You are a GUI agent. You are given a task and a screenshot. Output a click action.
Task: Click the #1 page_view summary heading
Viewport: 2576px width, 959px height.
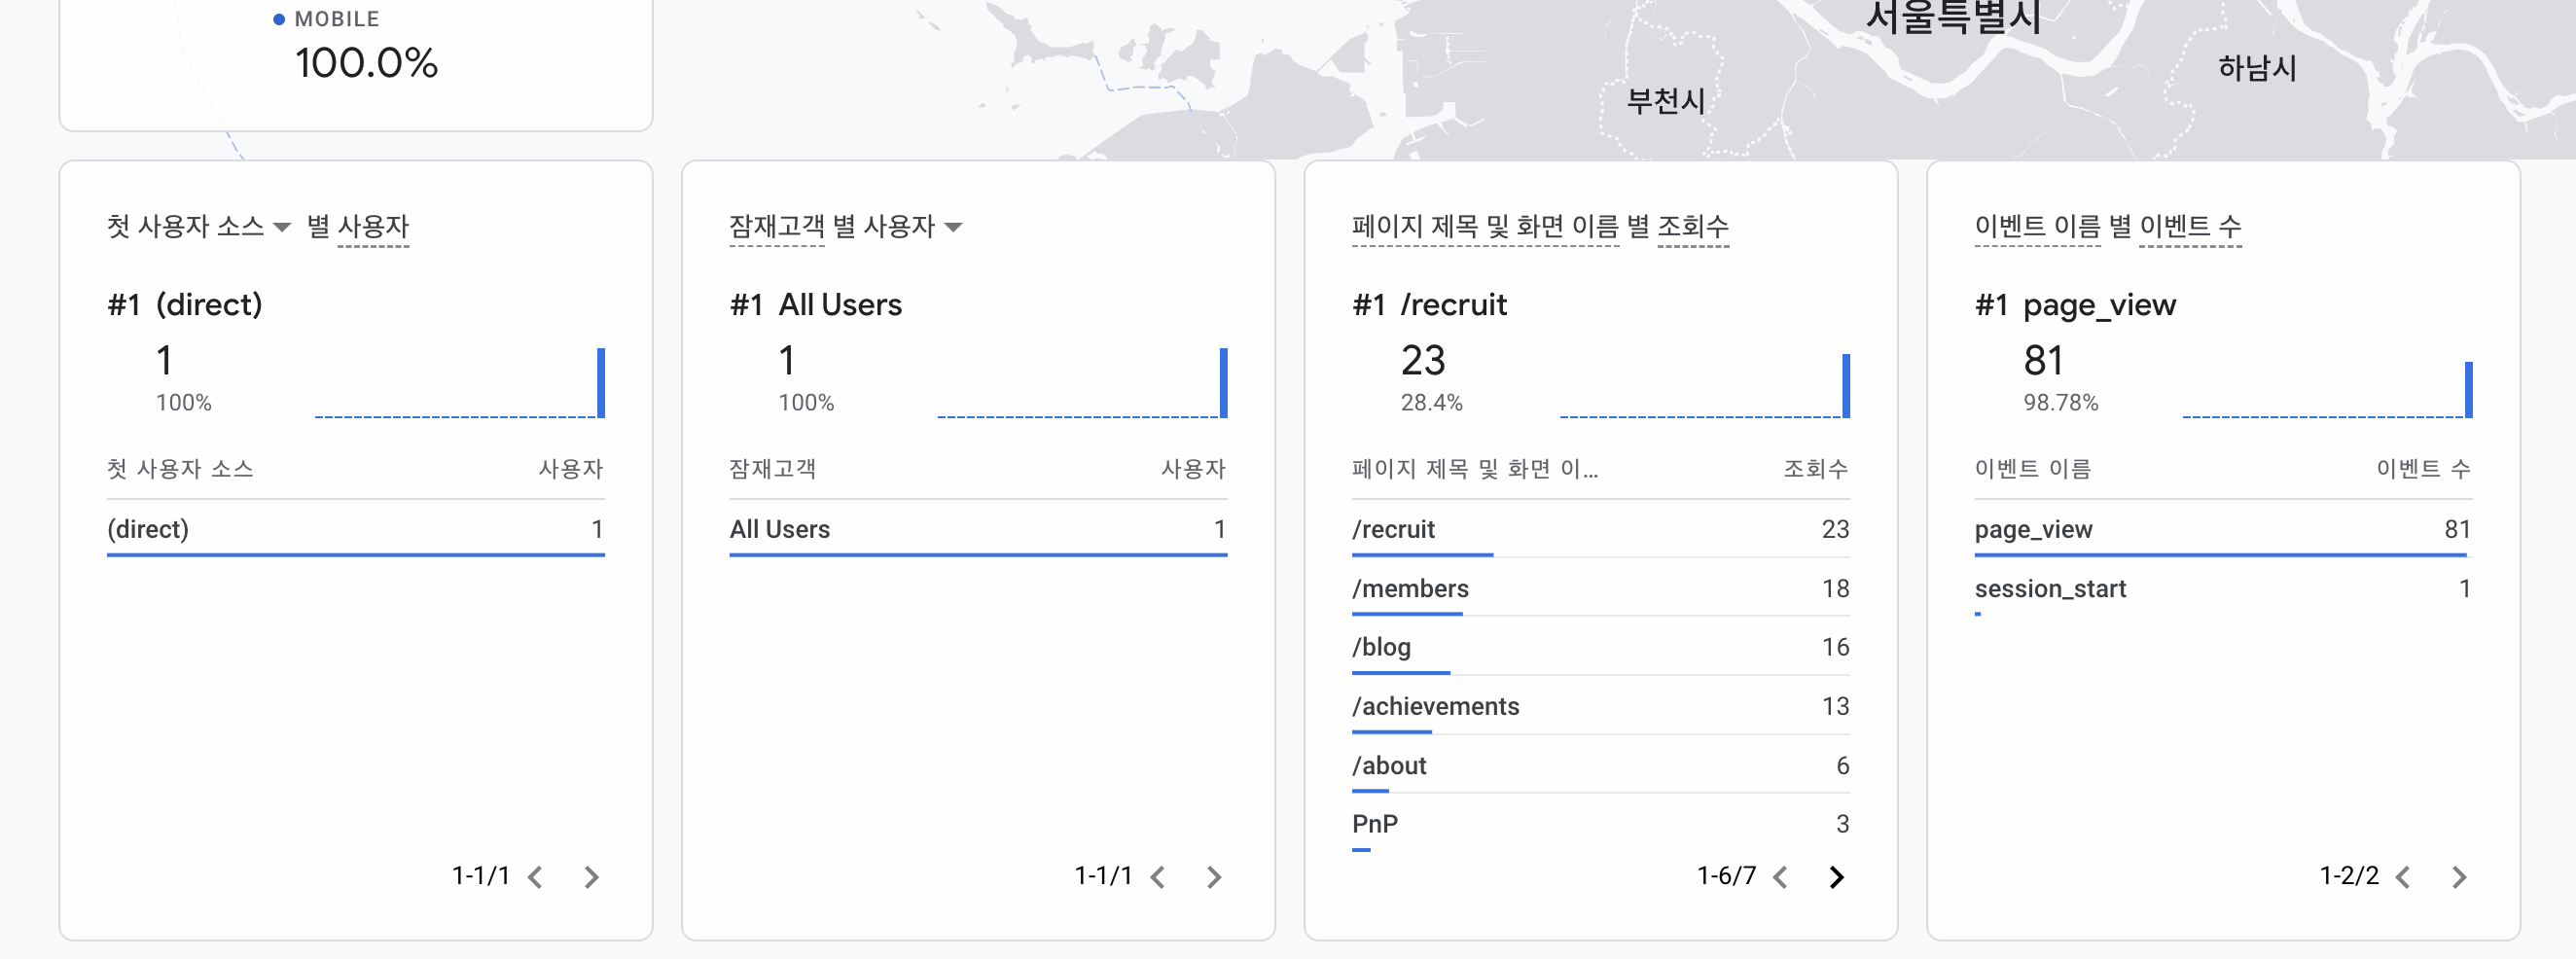coord(2075,305)
